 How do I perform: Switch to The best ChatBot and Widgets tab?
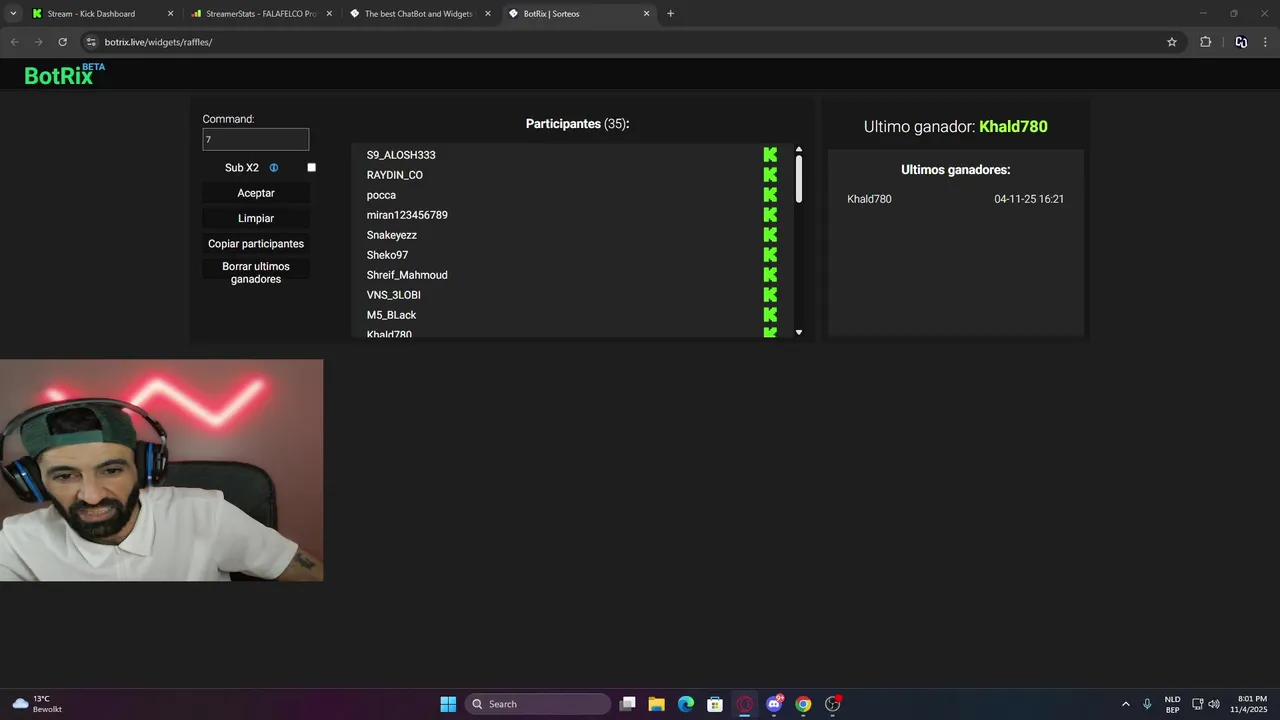pos(417,14)
